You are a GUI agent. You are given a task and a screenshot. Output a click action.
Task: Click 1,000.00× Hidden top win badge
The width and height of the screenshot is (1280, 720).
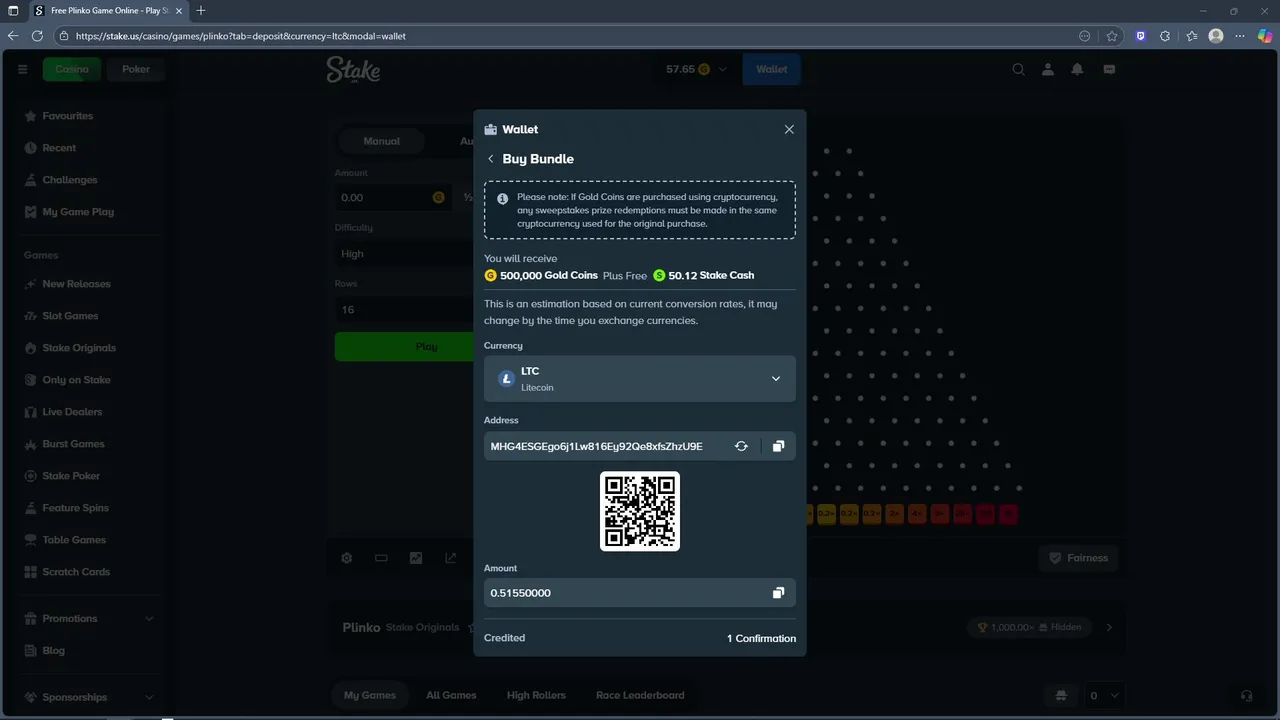pyautogui.click(x=1029, y=627)
